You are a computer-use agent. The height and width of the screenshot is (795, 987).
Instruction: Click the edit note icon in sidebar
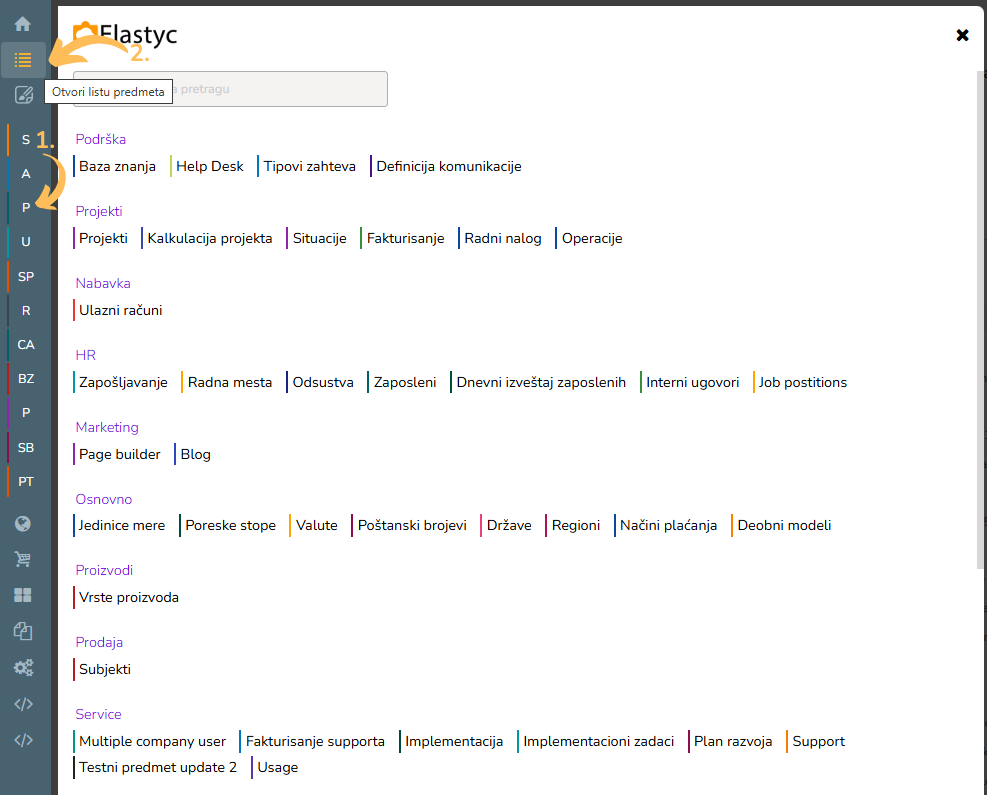[23, 95]
